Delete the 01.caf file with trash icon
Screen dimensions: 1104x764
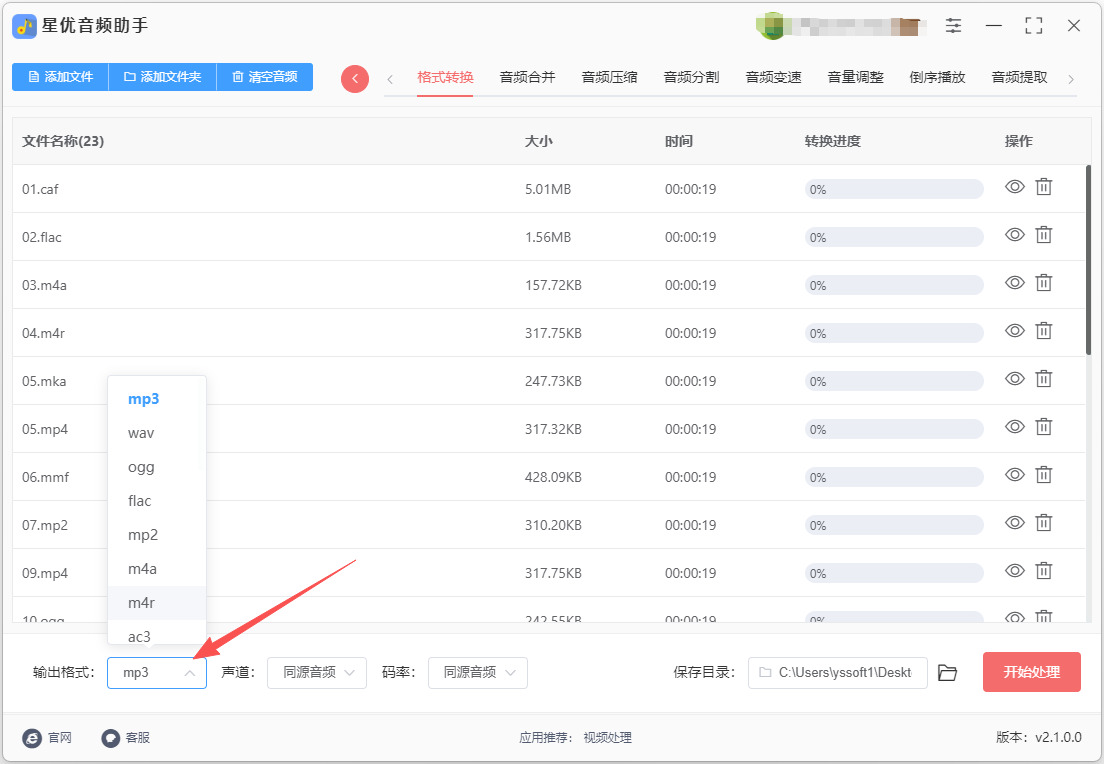[x=1043, y=187]
